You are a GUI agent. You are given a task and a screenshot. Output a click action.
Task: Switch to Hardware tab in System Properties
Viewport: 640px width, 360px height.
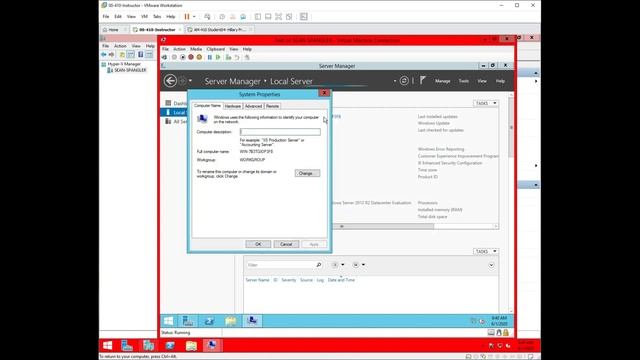(x=233, y=106)
